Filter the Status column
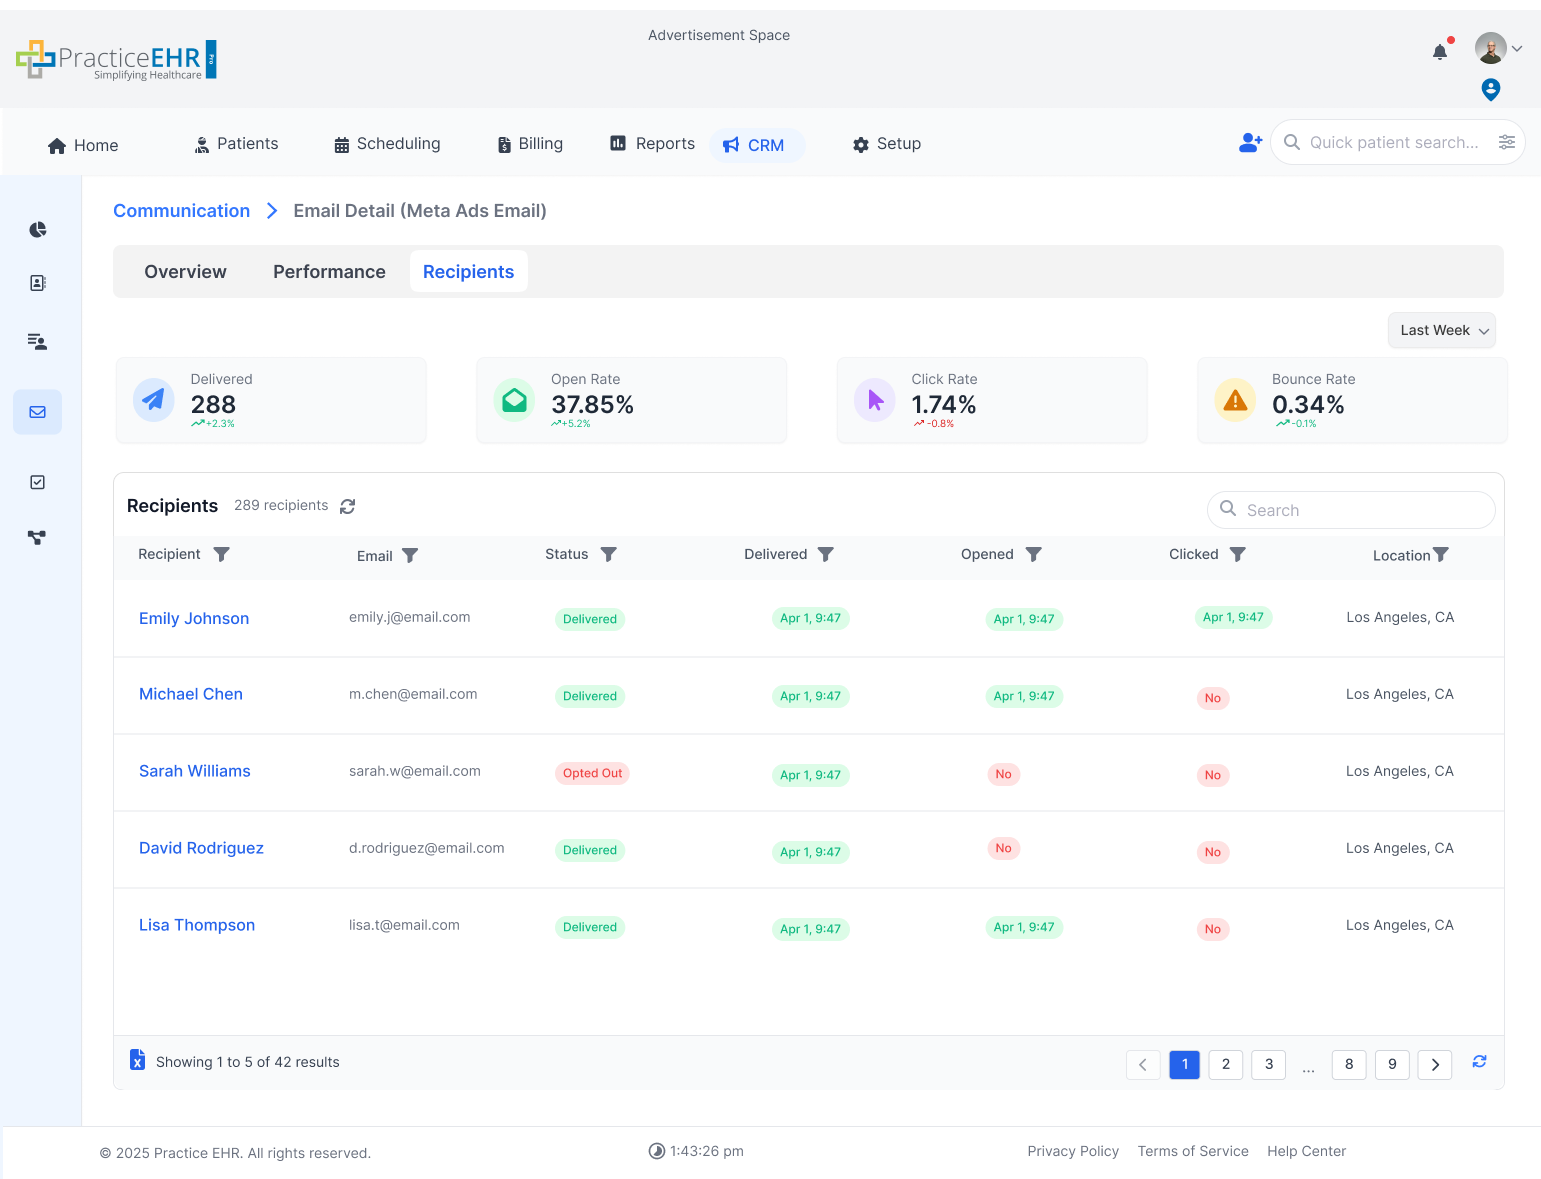This screenshot has height=1179, width=1541. 608,554
